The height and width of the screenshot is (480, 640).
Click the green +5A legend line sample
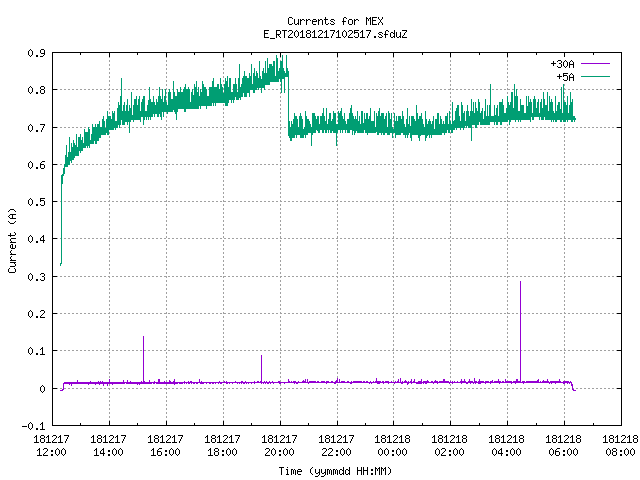click(595, 76)
